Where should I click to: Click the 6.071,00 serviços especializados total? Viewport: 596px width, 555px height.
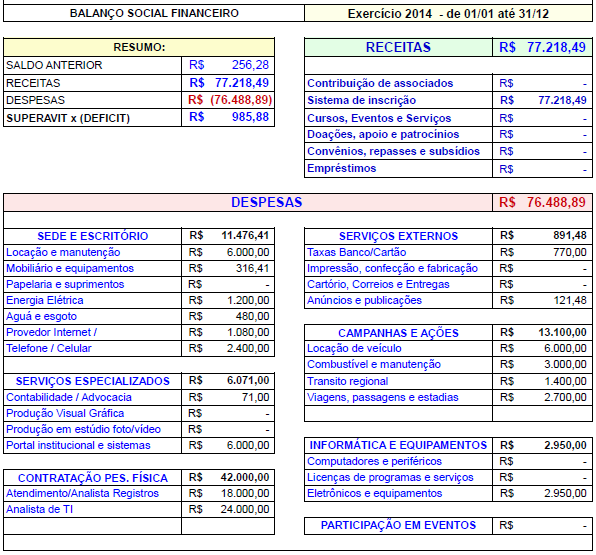click(x=248, y=381)
